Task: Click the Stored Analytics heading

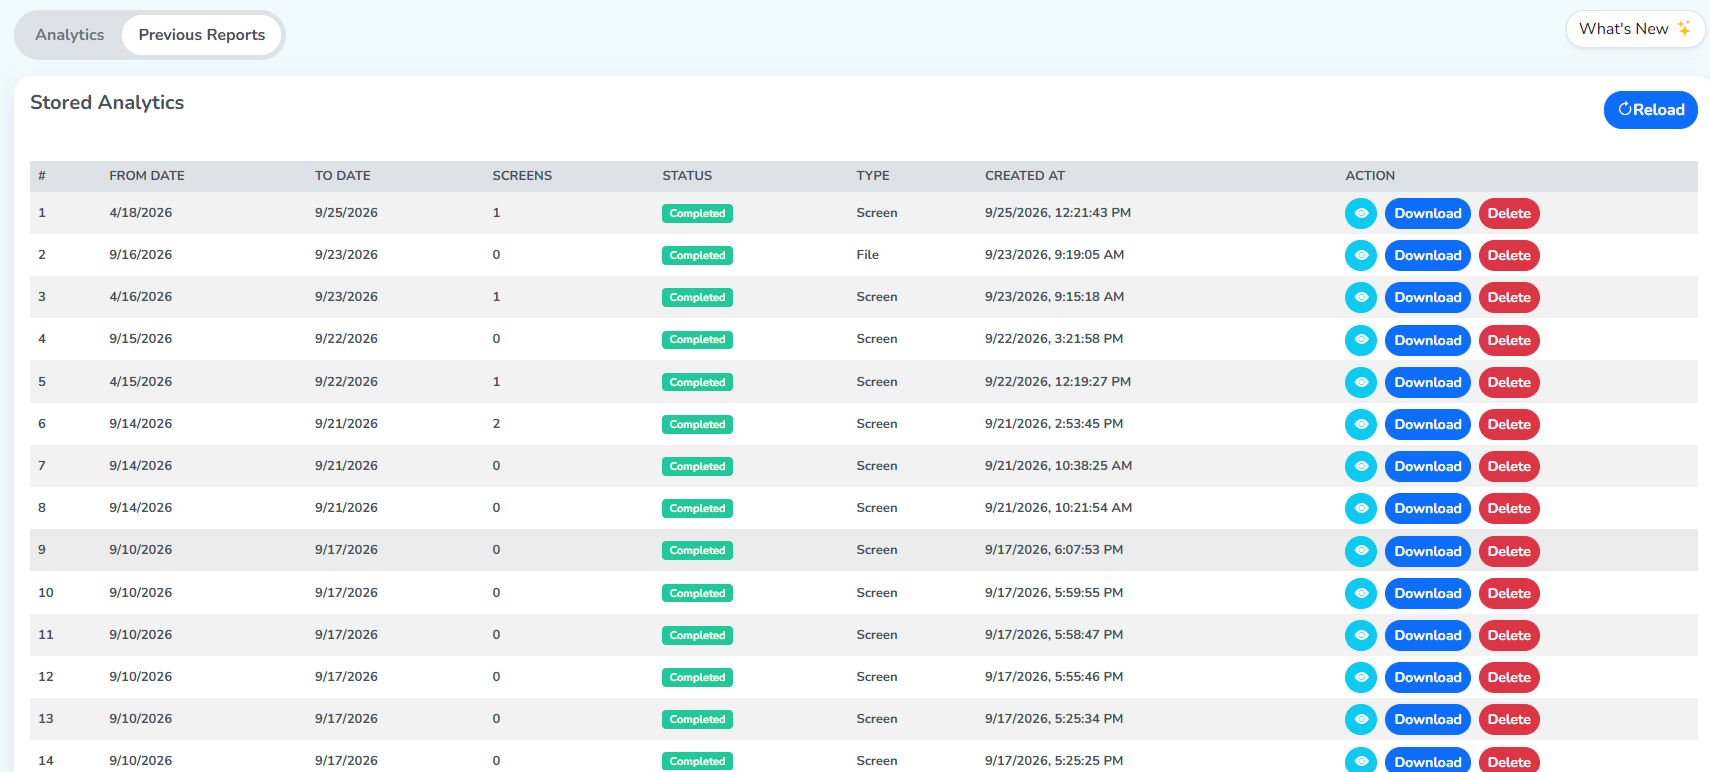Action: click(107, 103)
